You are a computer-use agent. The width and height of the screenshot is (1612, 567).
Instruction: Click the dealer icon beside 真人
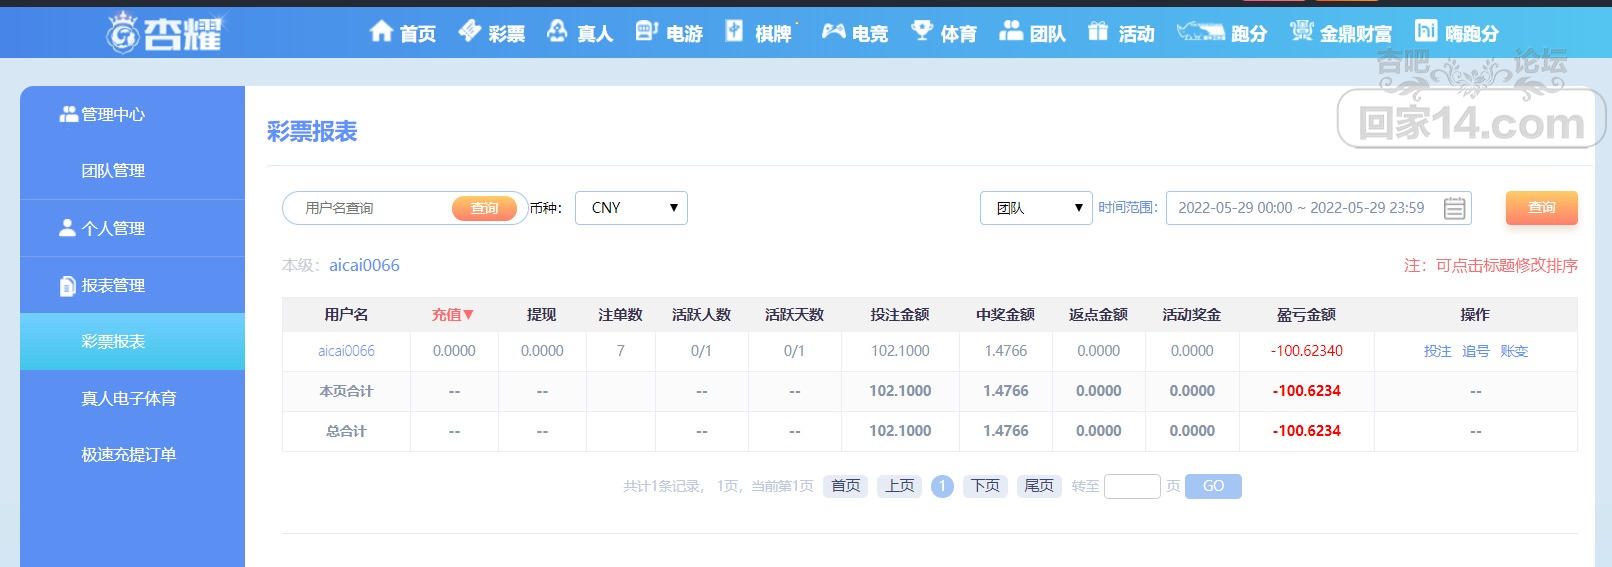coord(558,31)
